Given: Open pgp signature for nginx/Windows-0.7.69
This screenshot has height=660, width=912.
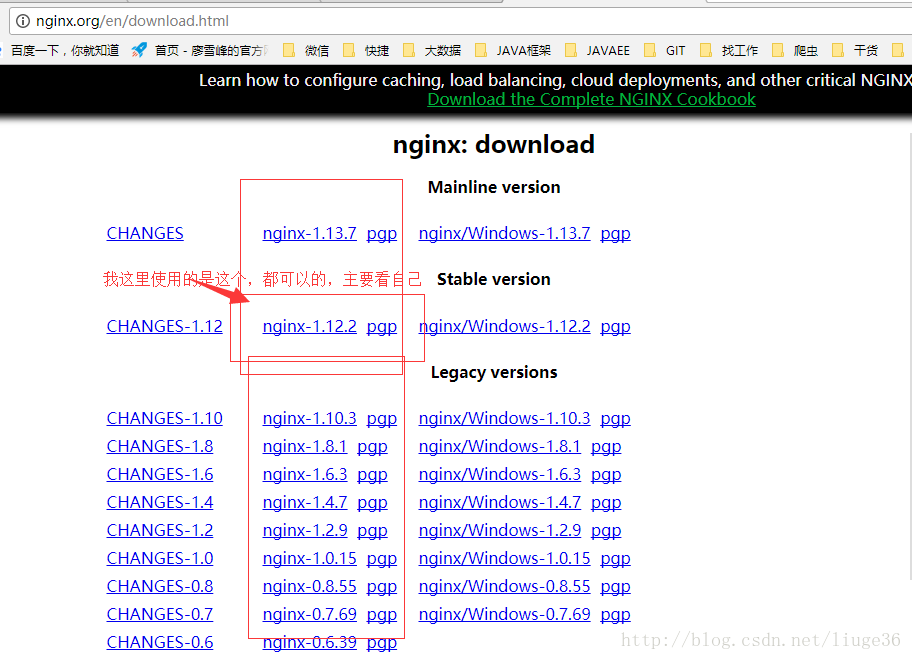Looking at the screenshot, I should (615, 614).
